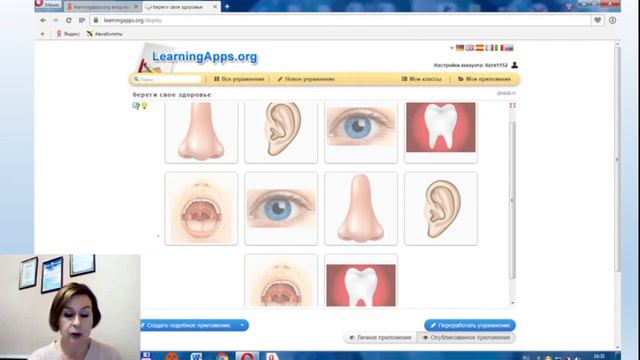
Task: Open 'Мои классы' menu item
Action: point(421,79)
